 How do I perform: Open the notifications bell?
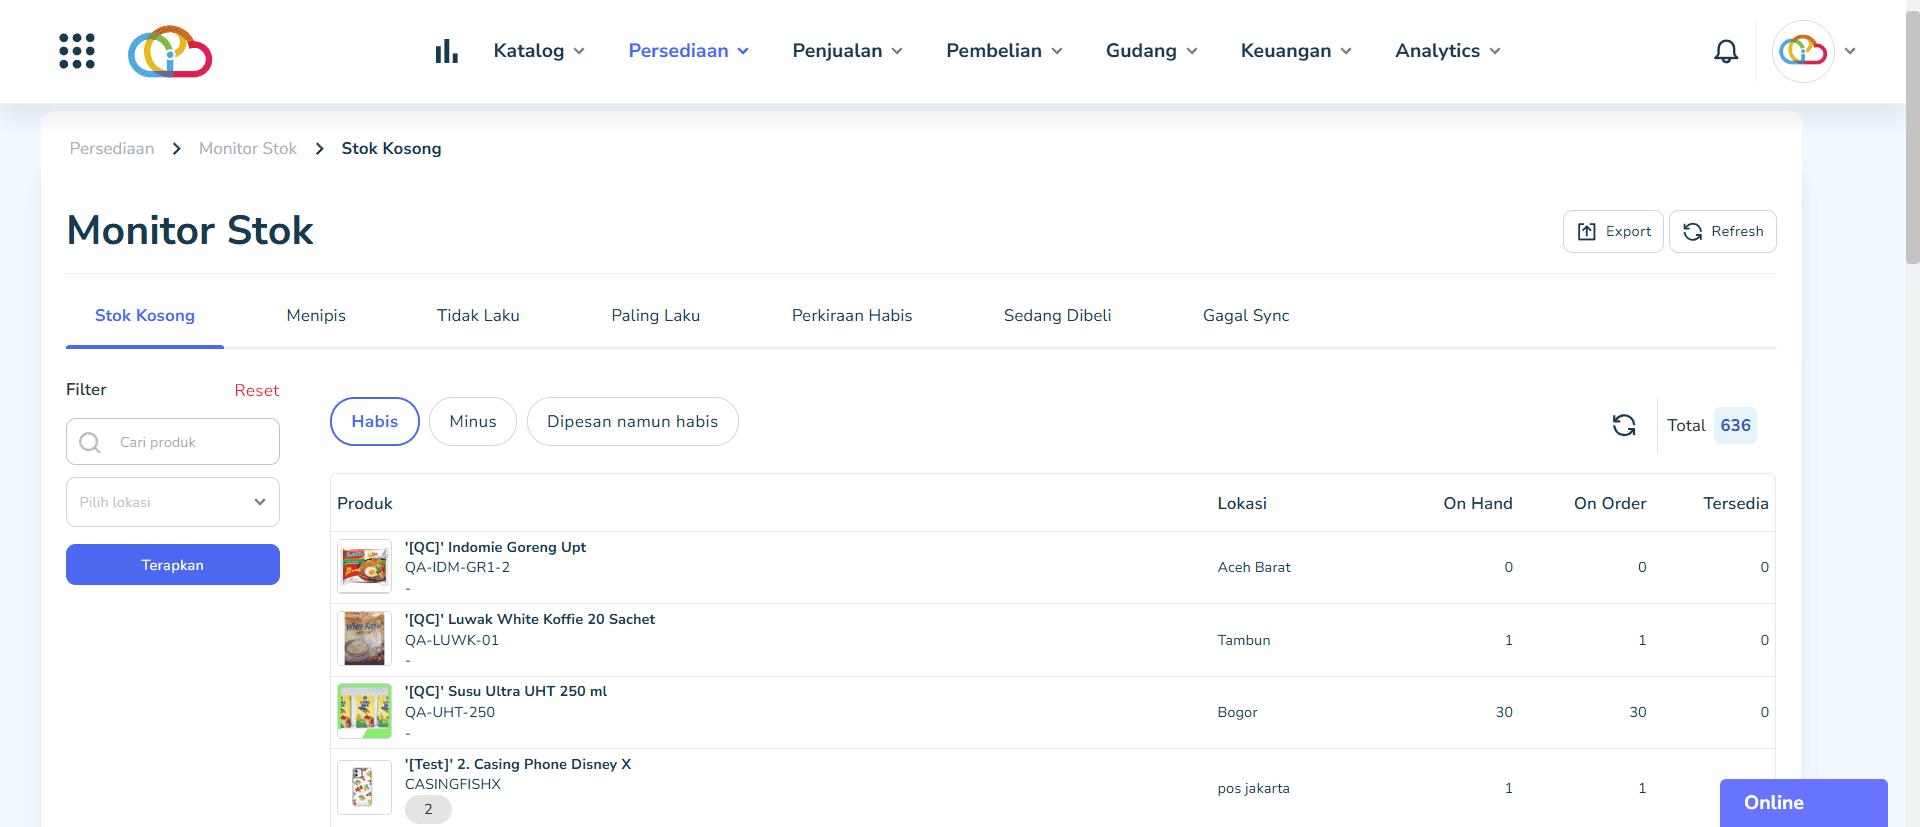pyautogui.click(x=1725, y=51)
